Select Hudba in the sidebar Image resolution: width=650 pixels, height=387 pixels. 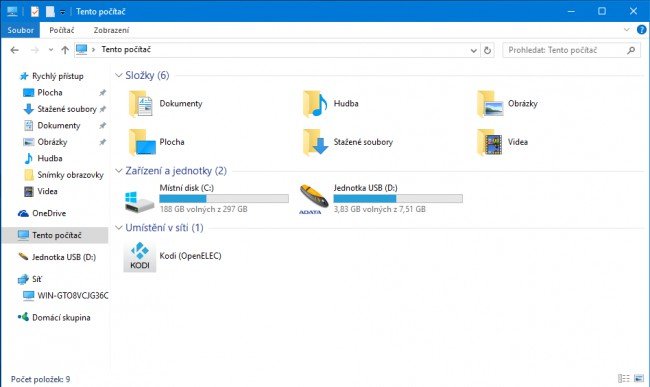click(43, 158)
